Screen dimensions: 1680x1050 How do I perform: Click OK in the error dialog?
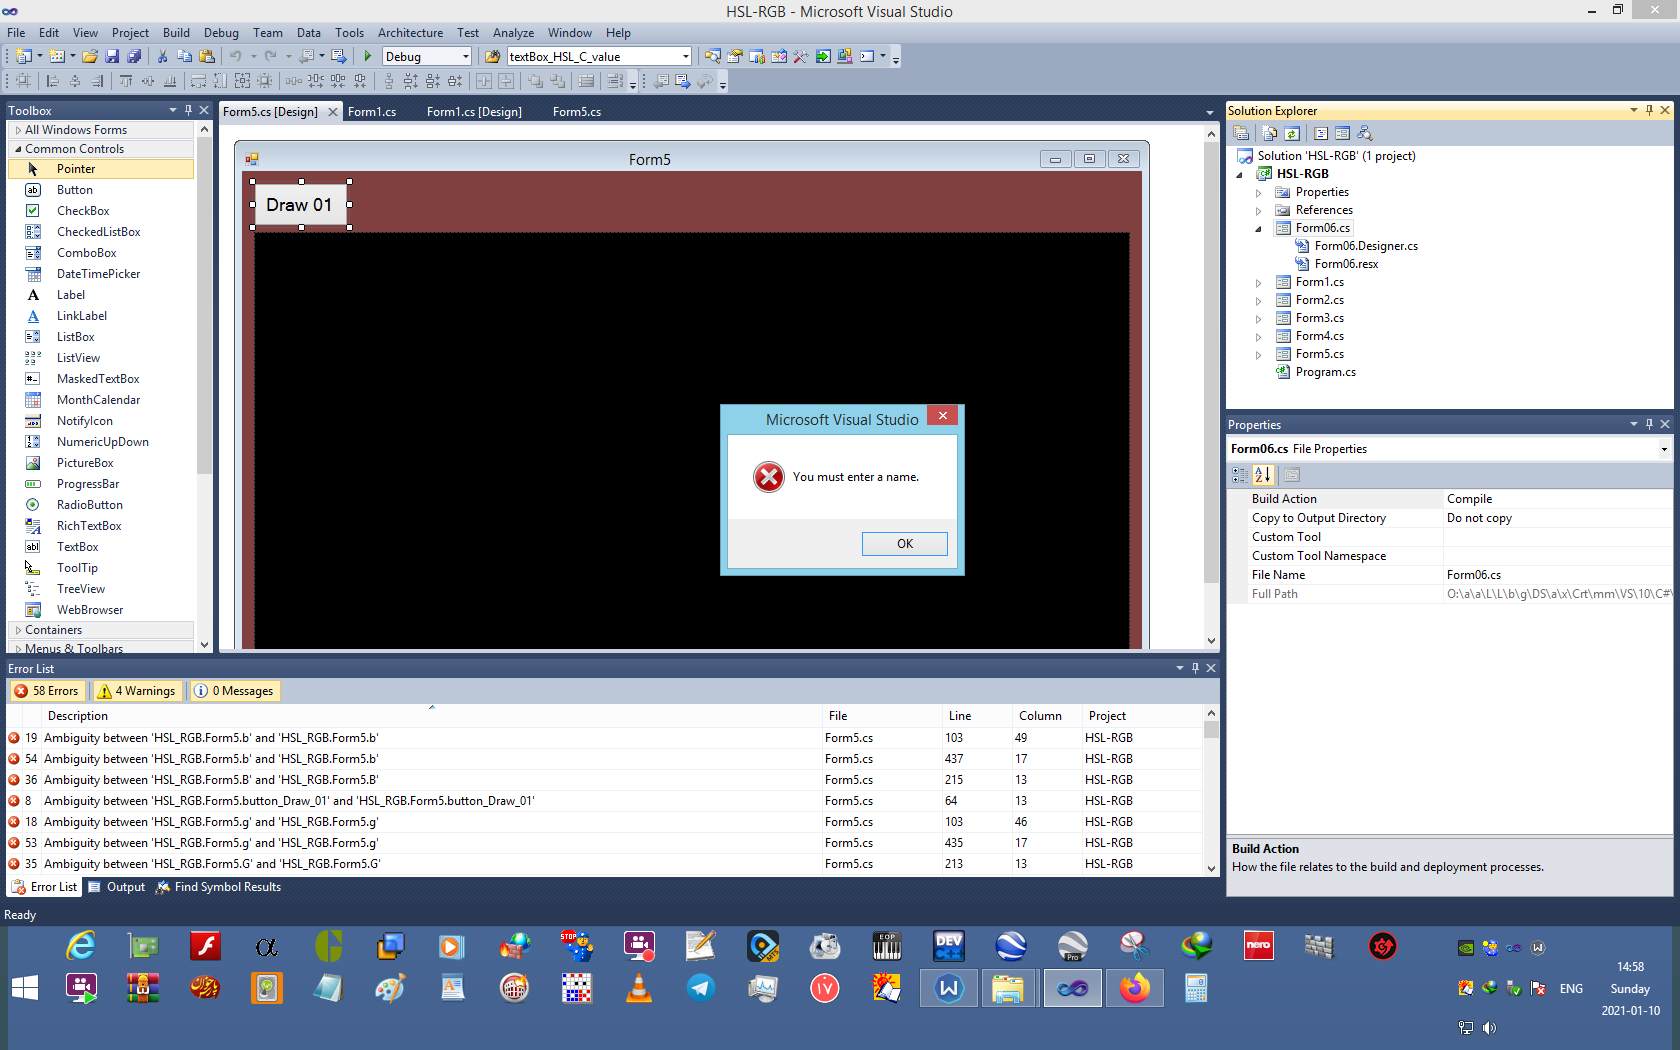[905, 544]
